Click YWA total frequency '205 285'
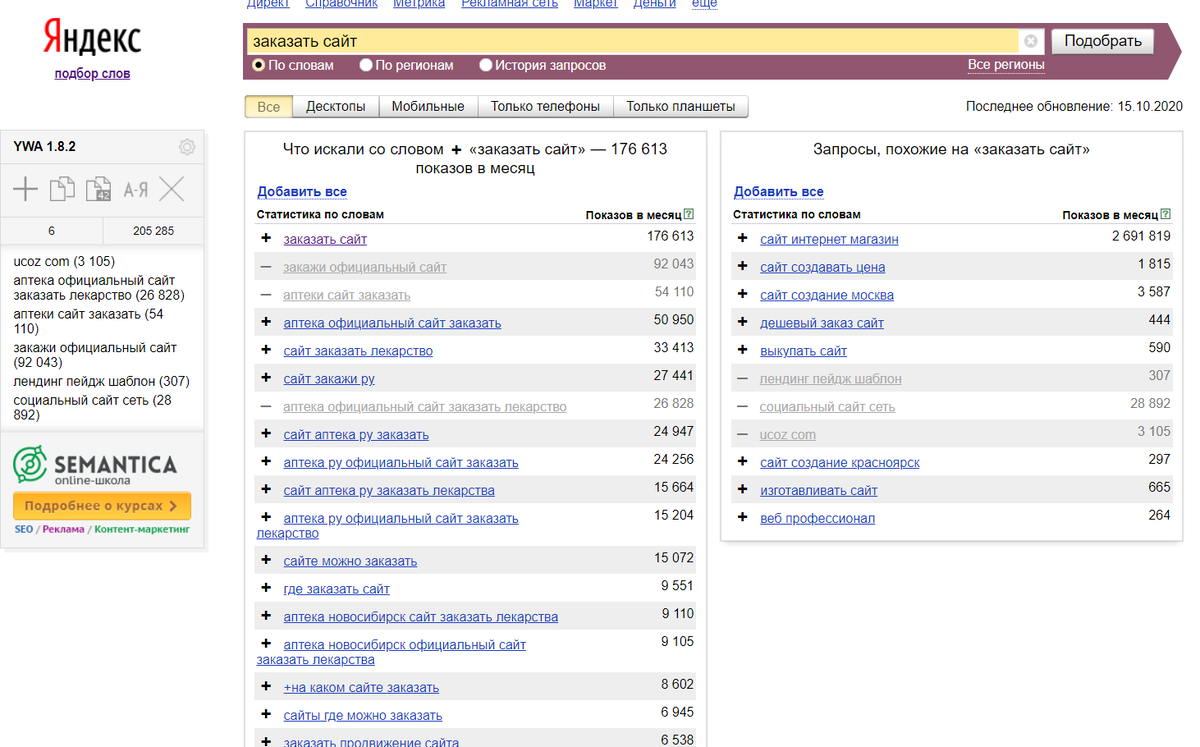The height and width of the screenshot is (747, 1200). [x=153, y=231]
